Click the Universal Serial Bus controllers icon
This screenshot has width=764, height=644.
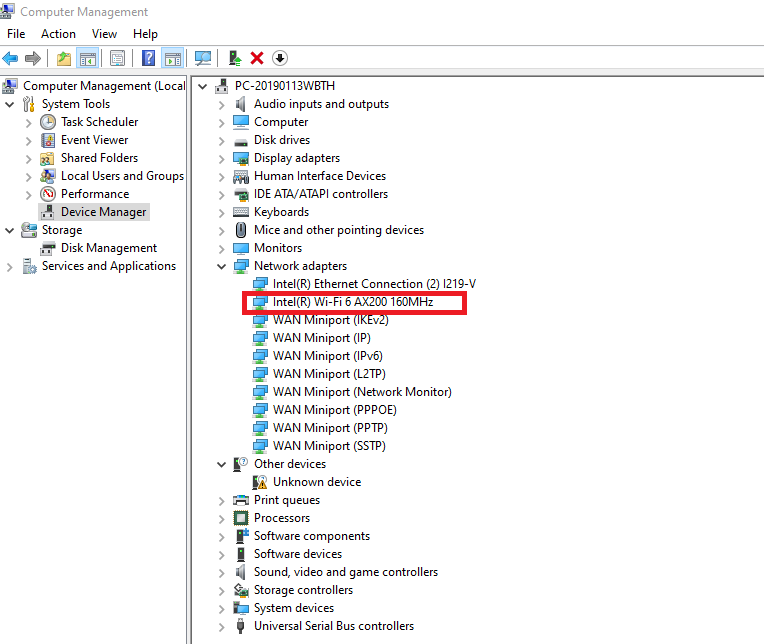[x=240, y=626]
